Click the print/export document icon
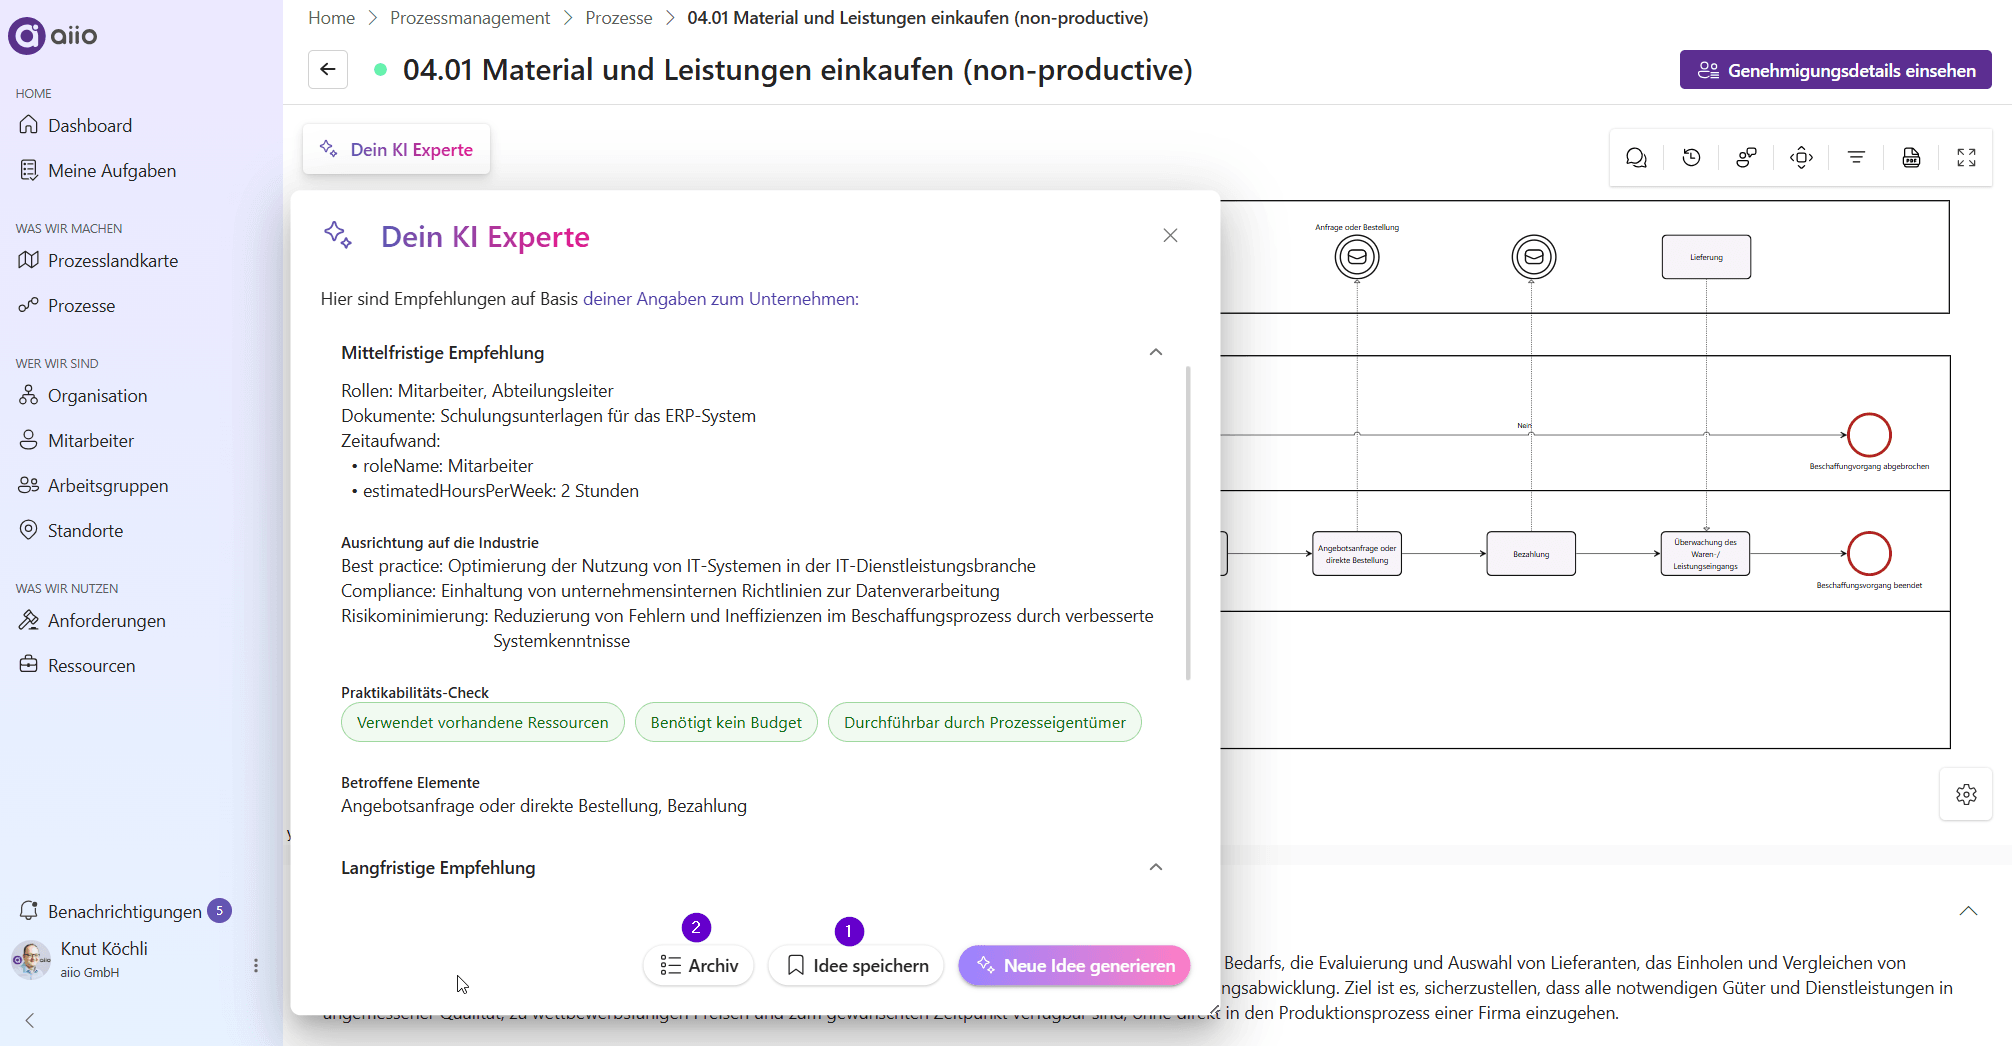Image resolution: width=2012 pixels, height=1046 pixels. [1911, 158]
